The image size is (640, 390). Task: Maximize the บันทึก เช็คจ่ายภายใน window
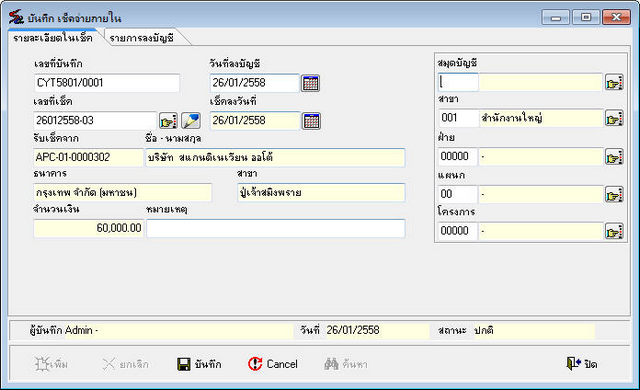click(586, 17)
